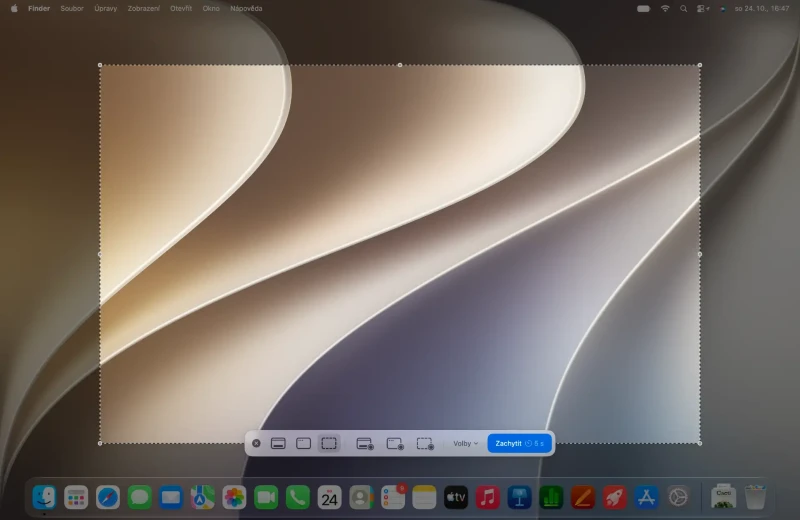Open Finder from the Dock

44,497
